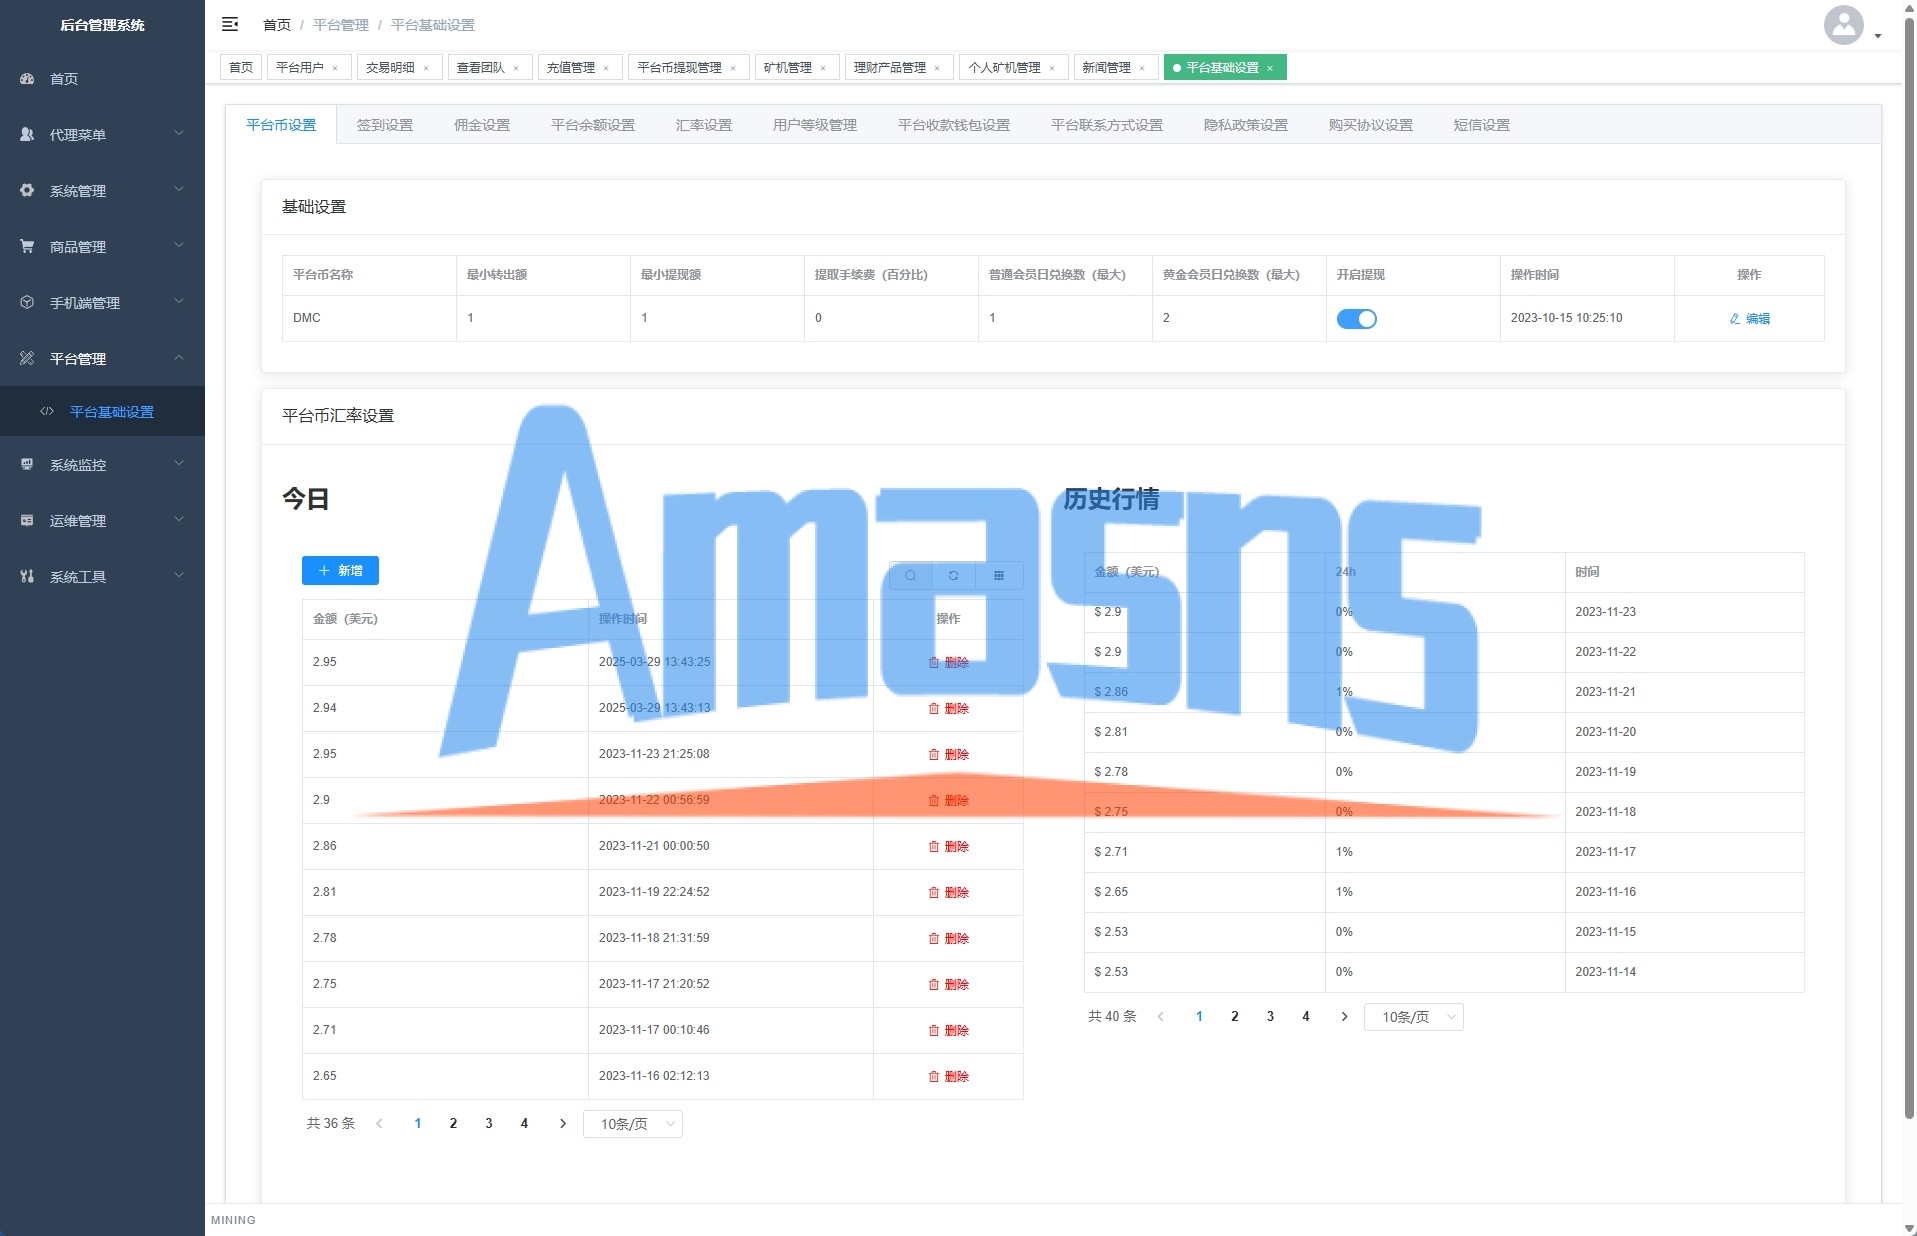
Task: Delete the 2.86 rate row
Action: [x=948, y=846]
